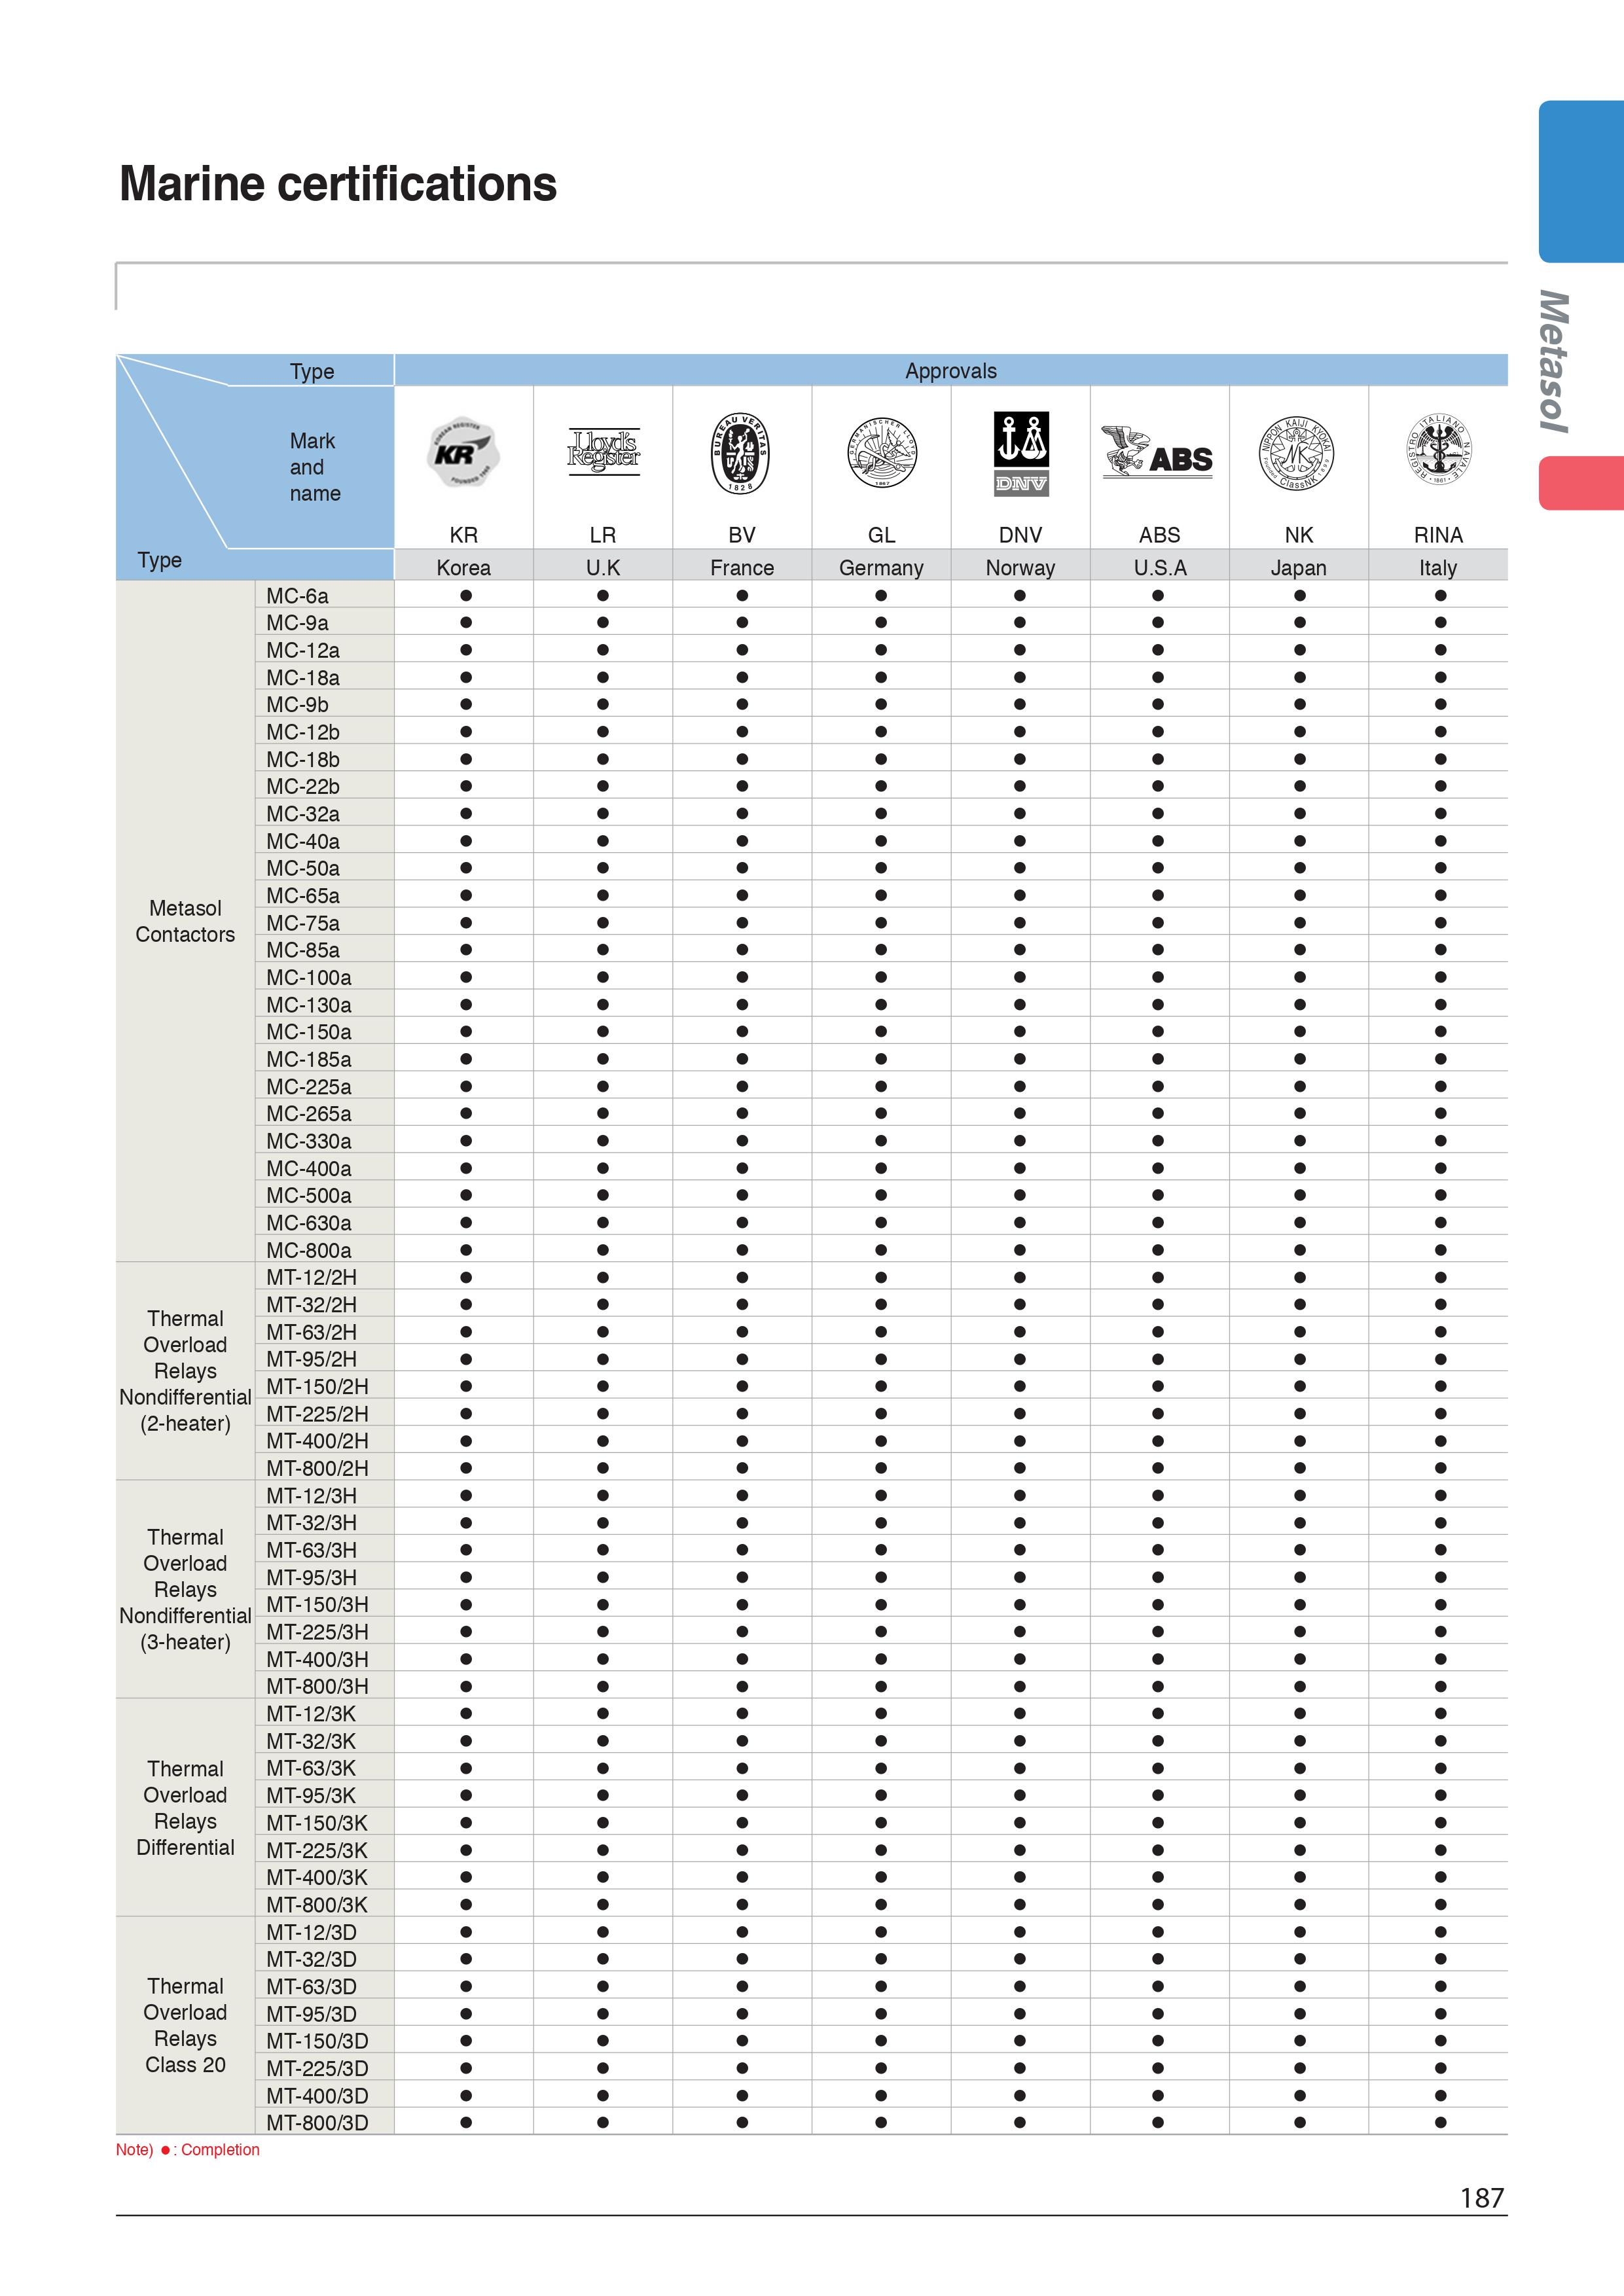
Task: Click the MT-12/3H row label
Action: click(311, 1496)
